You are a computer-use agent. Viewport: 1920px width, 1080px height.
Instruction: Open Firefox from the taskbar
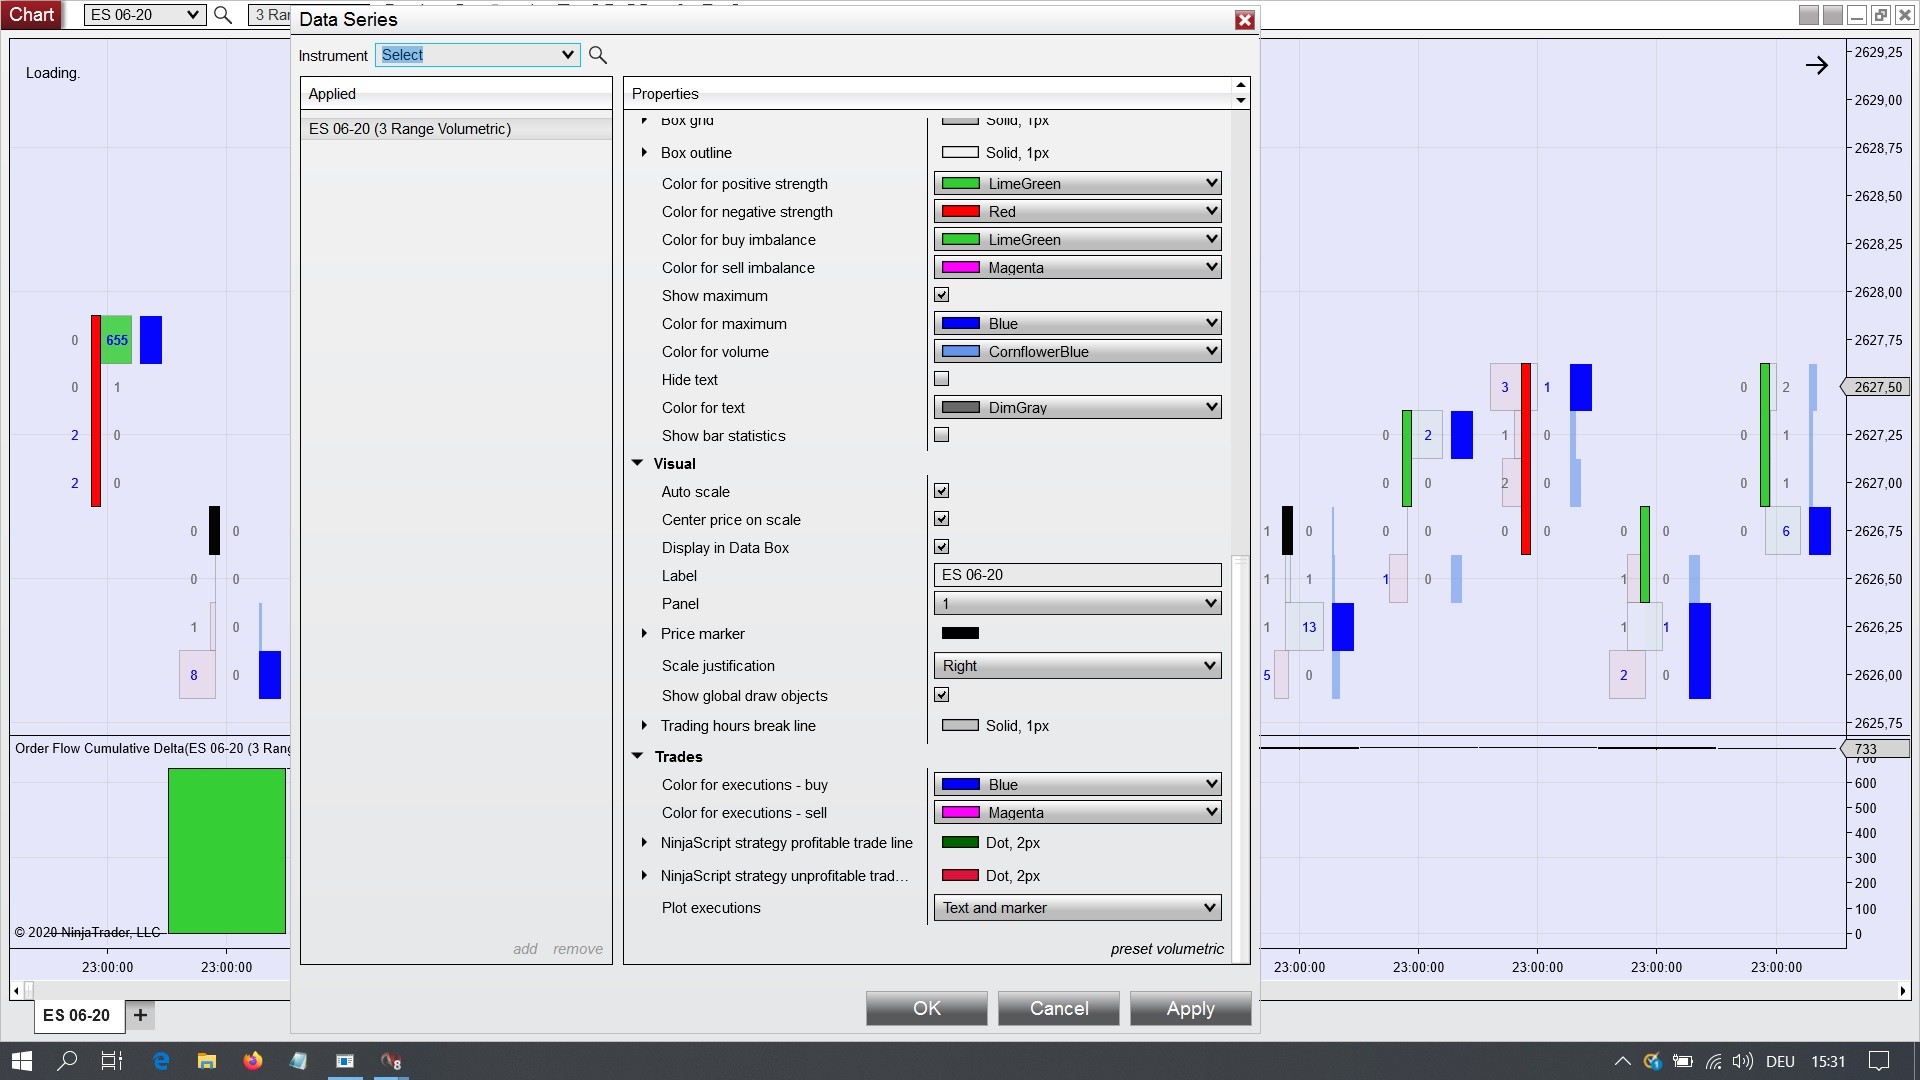pyautogui.click(x=253, y=1061)
